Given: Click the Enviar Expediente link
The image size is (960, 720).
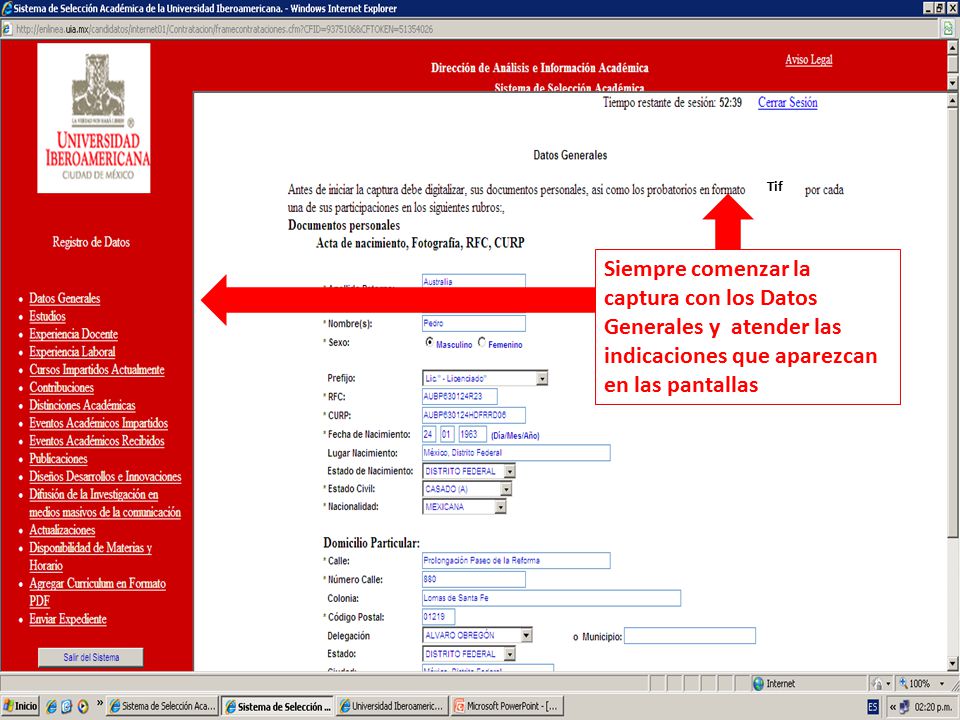Looking at the screenshot, I should pyautogui.click(x=68, y=618).
